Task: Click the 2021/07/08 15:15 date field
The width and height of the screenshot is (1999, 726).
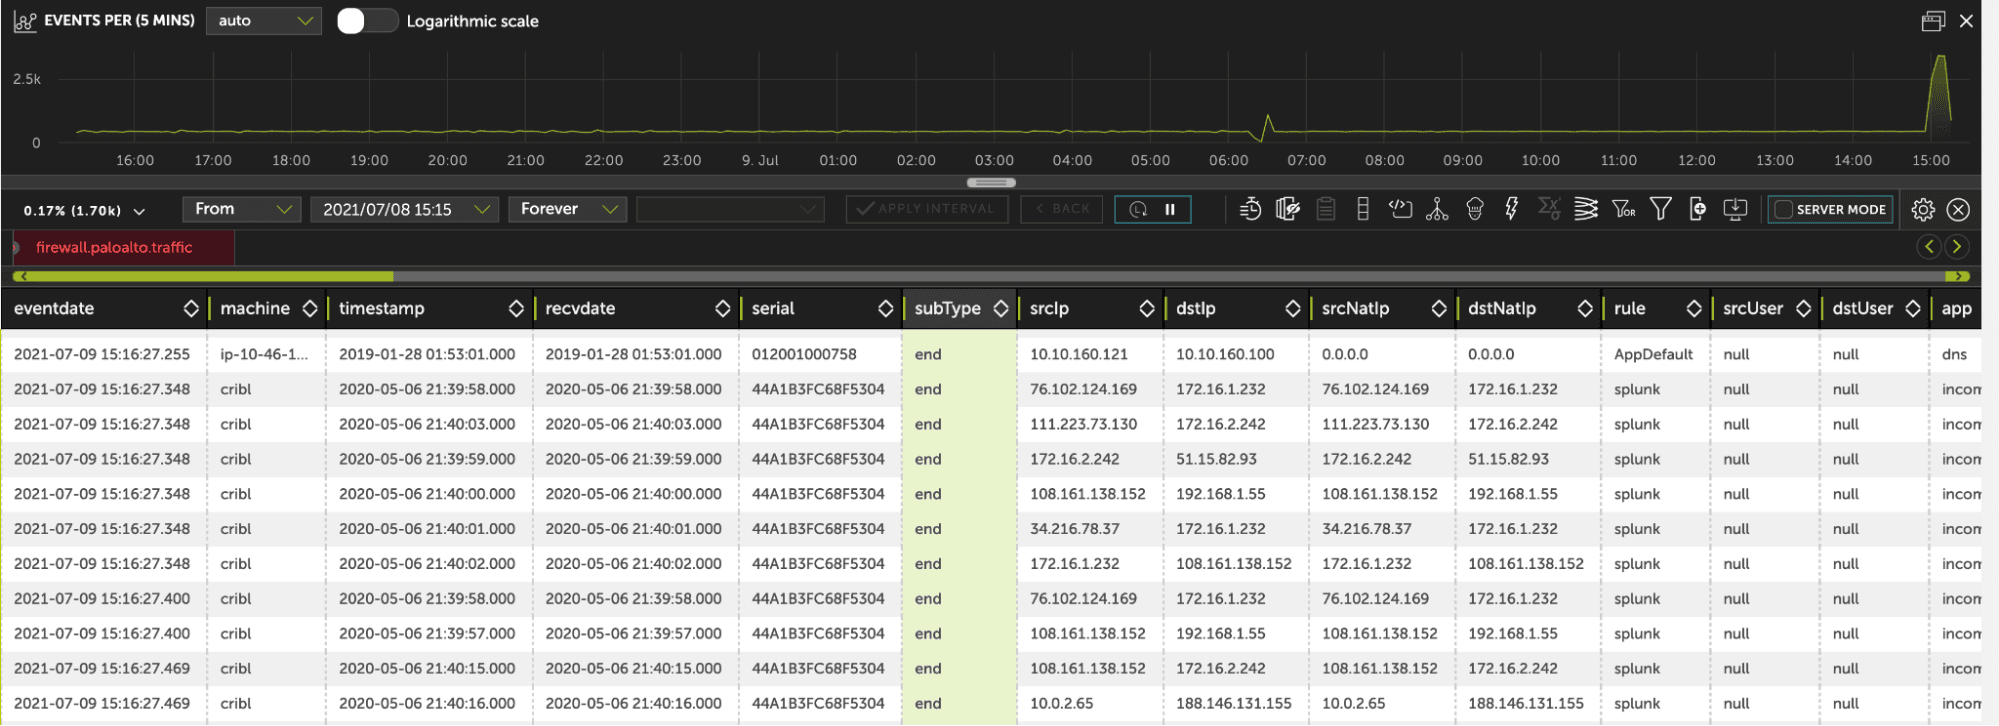Action: (x=404, y=209)
